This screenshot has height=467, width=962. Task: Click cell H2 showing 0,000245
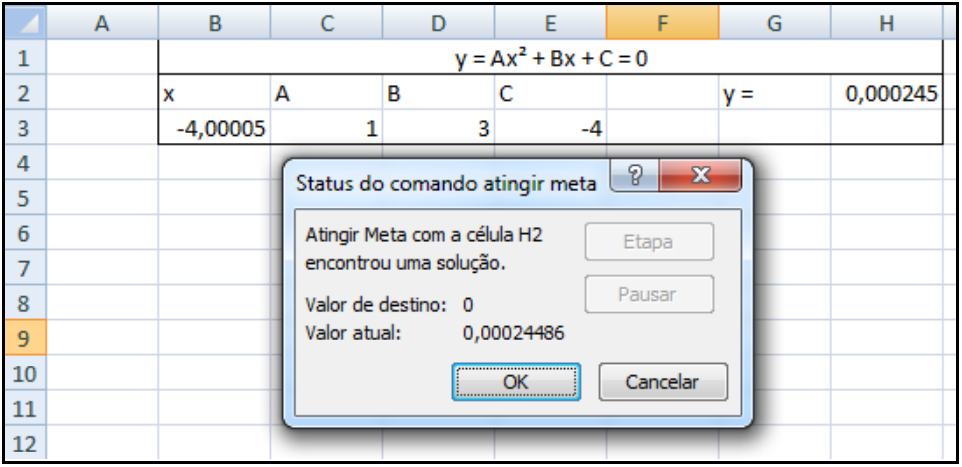[x=885, y=94]
